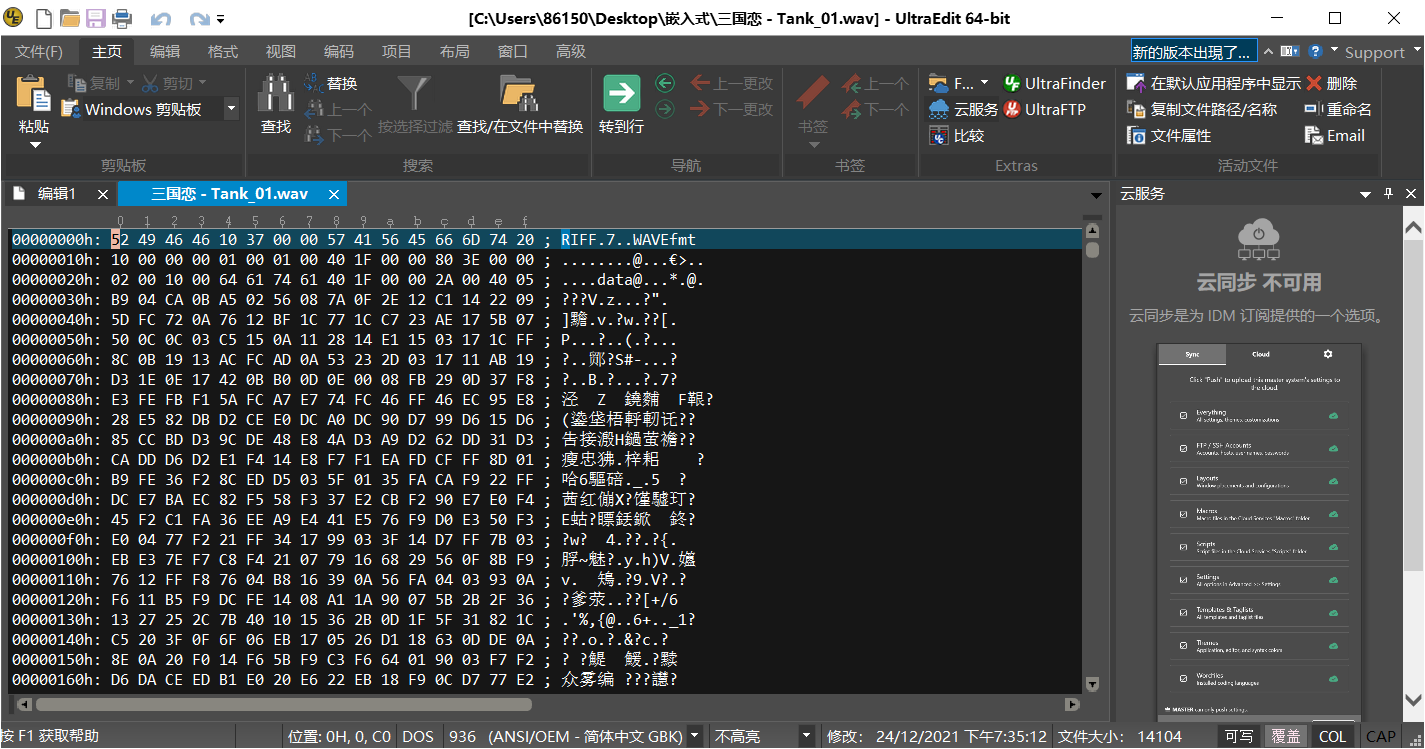Open the quick access toolbar customize arrow
Image resolution: width=1425 pixels, height=749 pixels.
220,19
